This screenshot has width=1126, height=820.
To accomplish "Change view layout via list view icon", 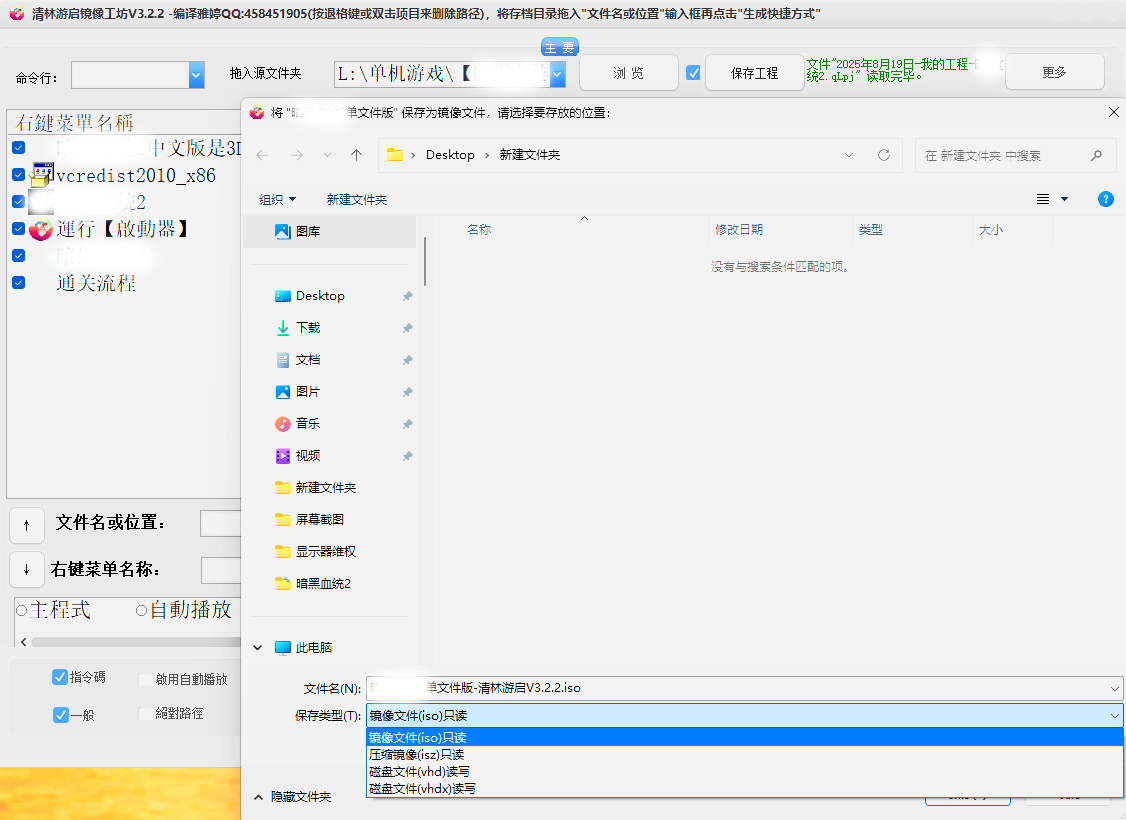I will 1043,199.
